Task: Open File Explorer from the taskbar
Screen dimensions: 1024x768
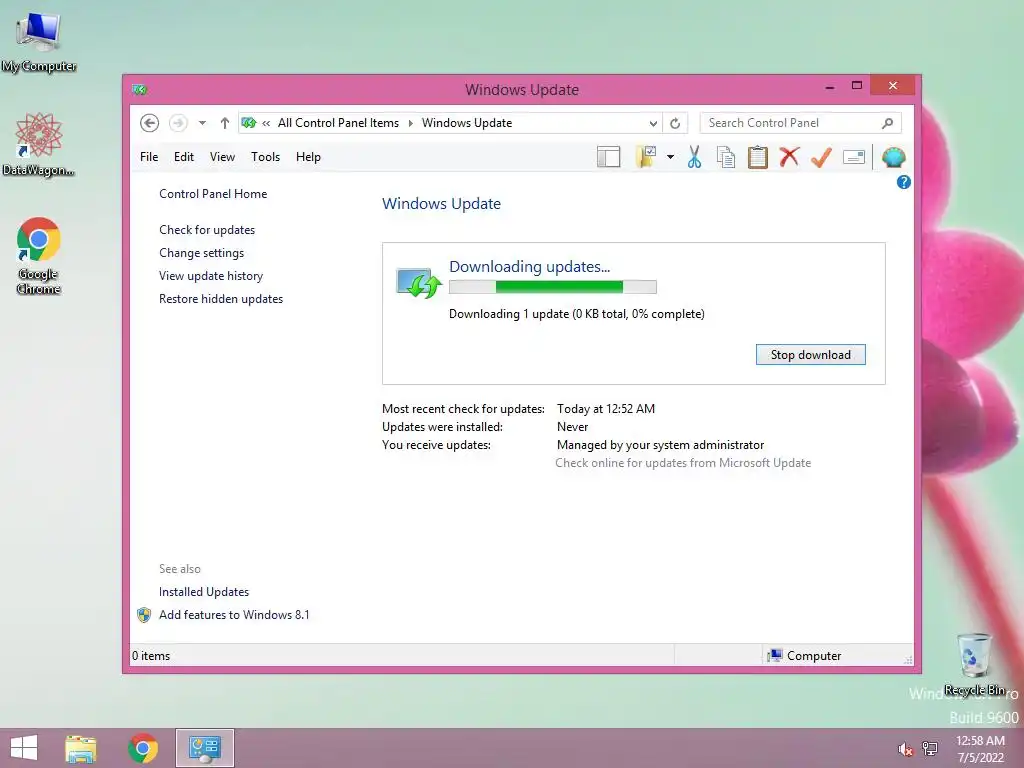Action: pyautogui.click(x=81, y=748)
